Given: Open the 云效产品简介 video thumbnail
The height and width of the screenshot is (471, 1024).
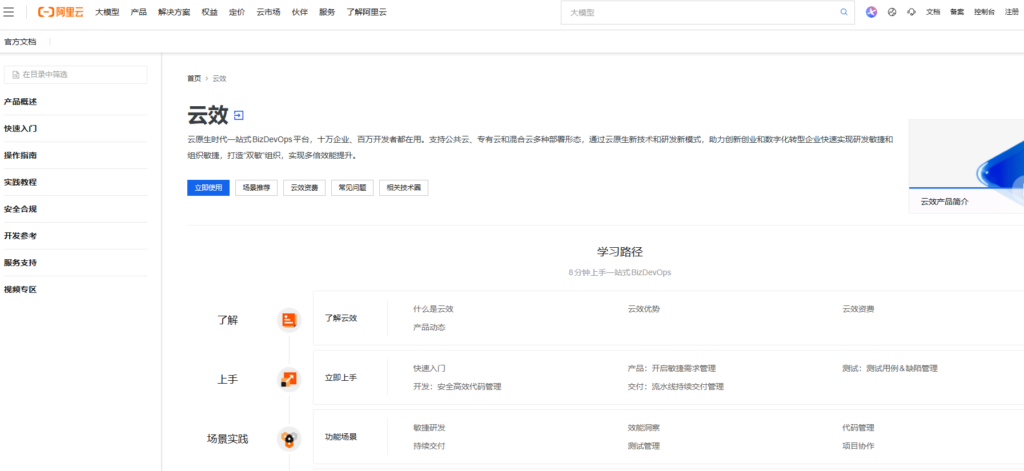Looking at the screenshot, I should 966,167.
